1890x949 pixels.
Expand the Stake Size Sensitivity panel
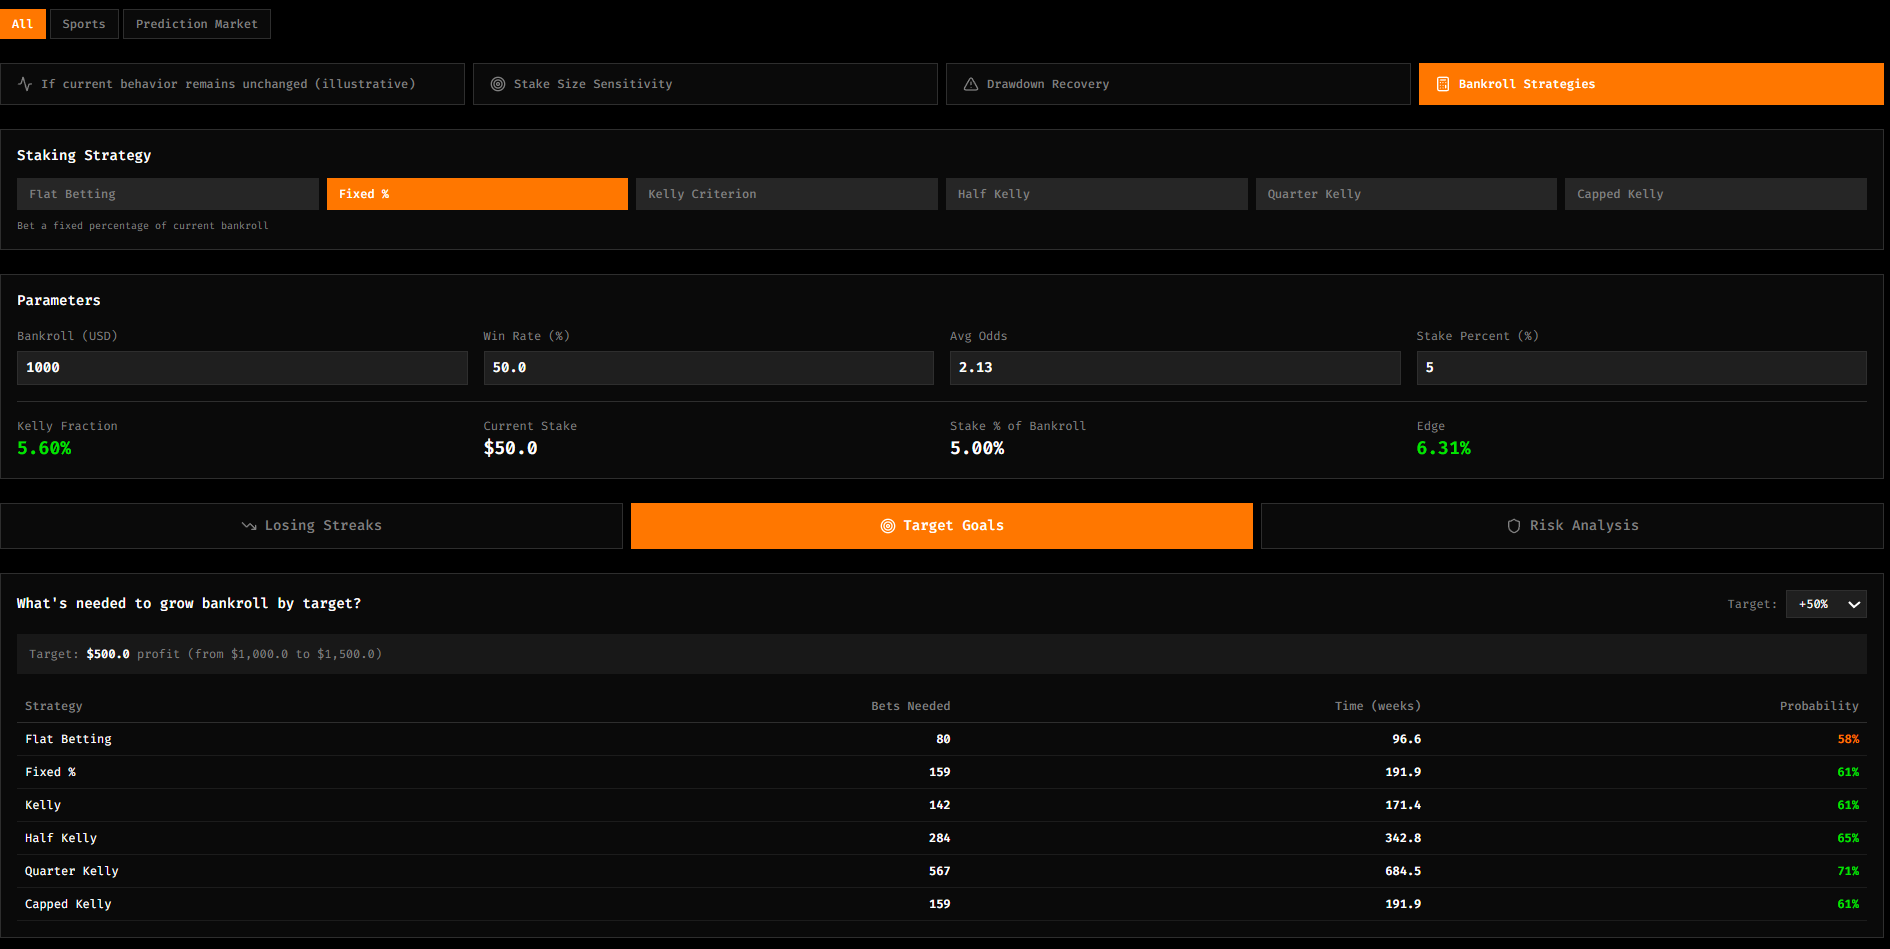tap(705, 84)
